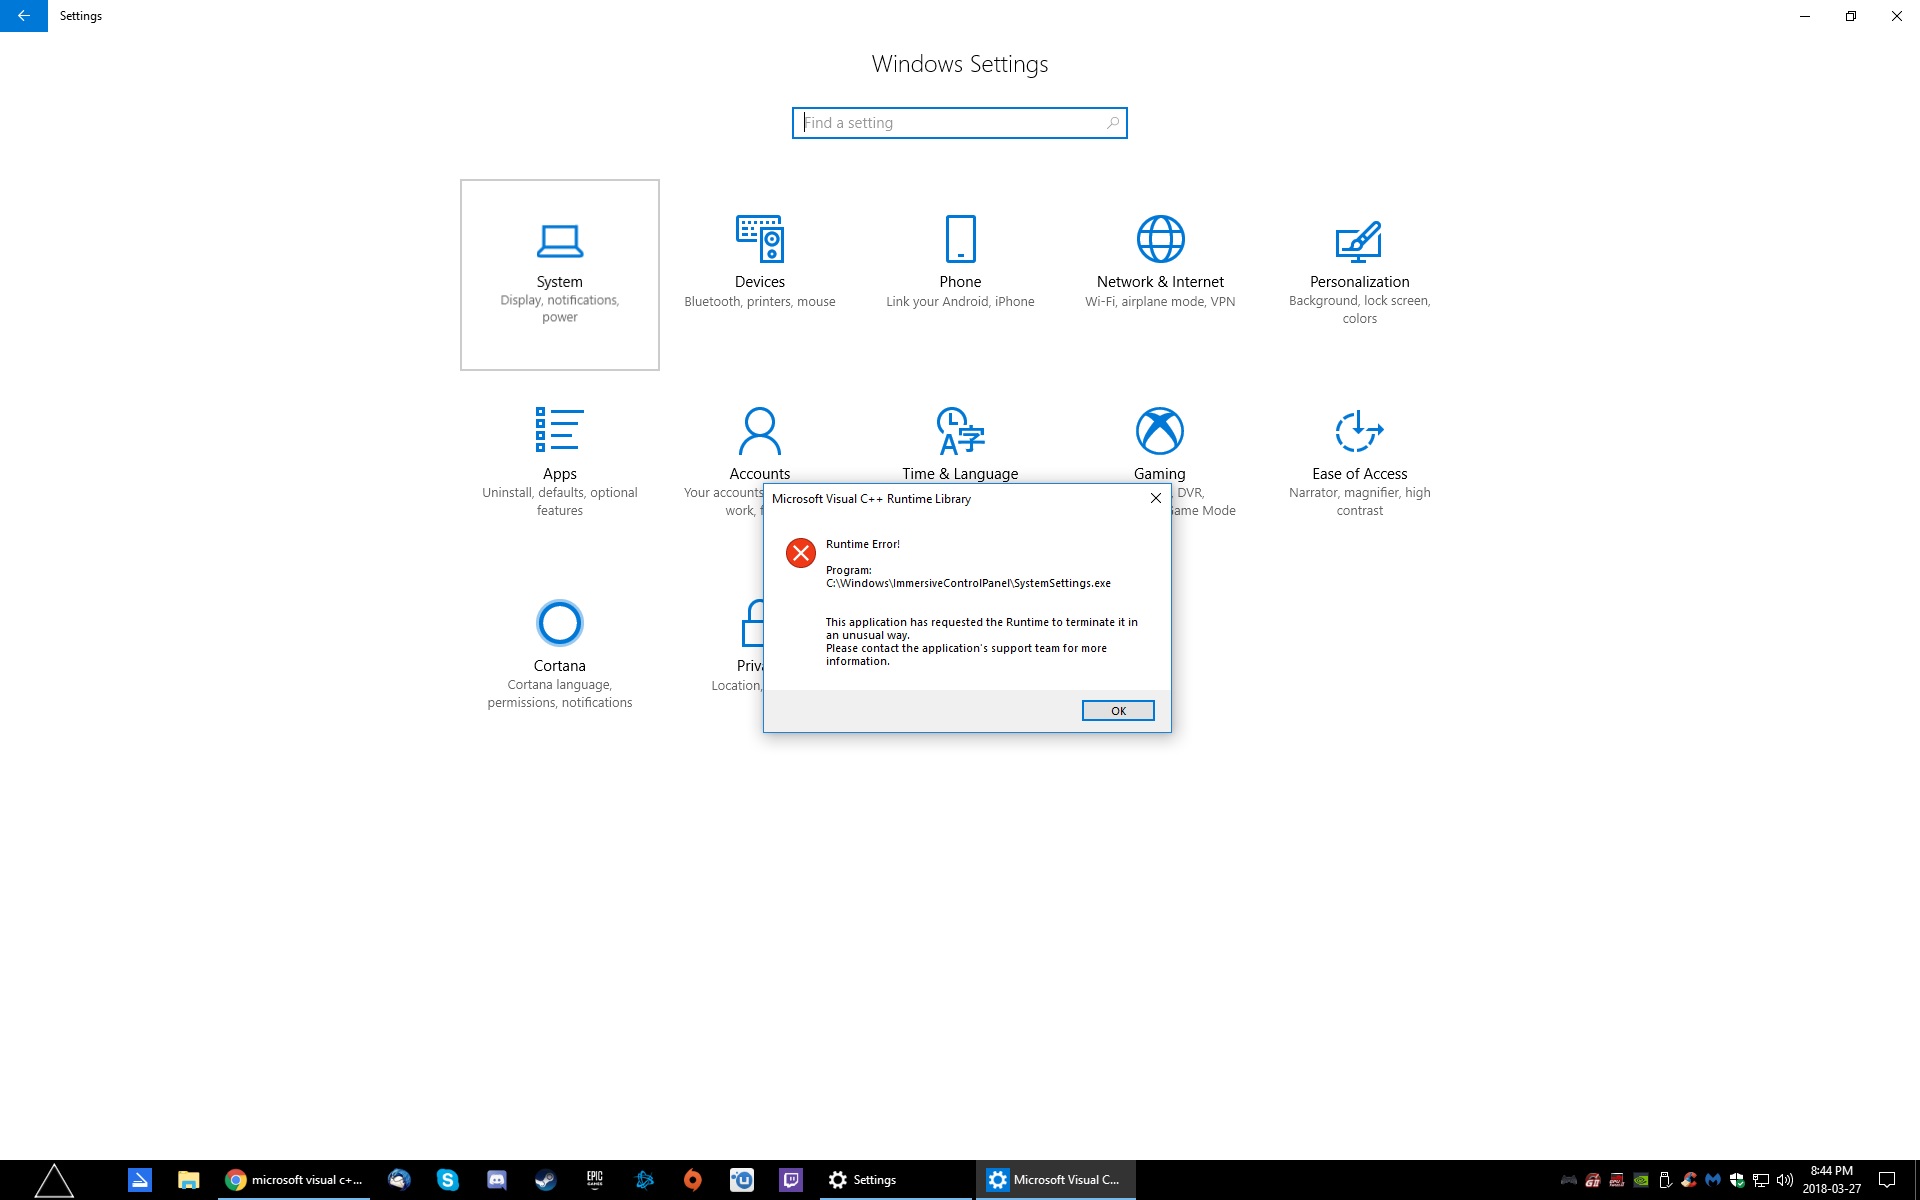Viewport: 1920px width, 1200px height.
Task: Open Battle.net from the taskbar
Action: 644,1180
